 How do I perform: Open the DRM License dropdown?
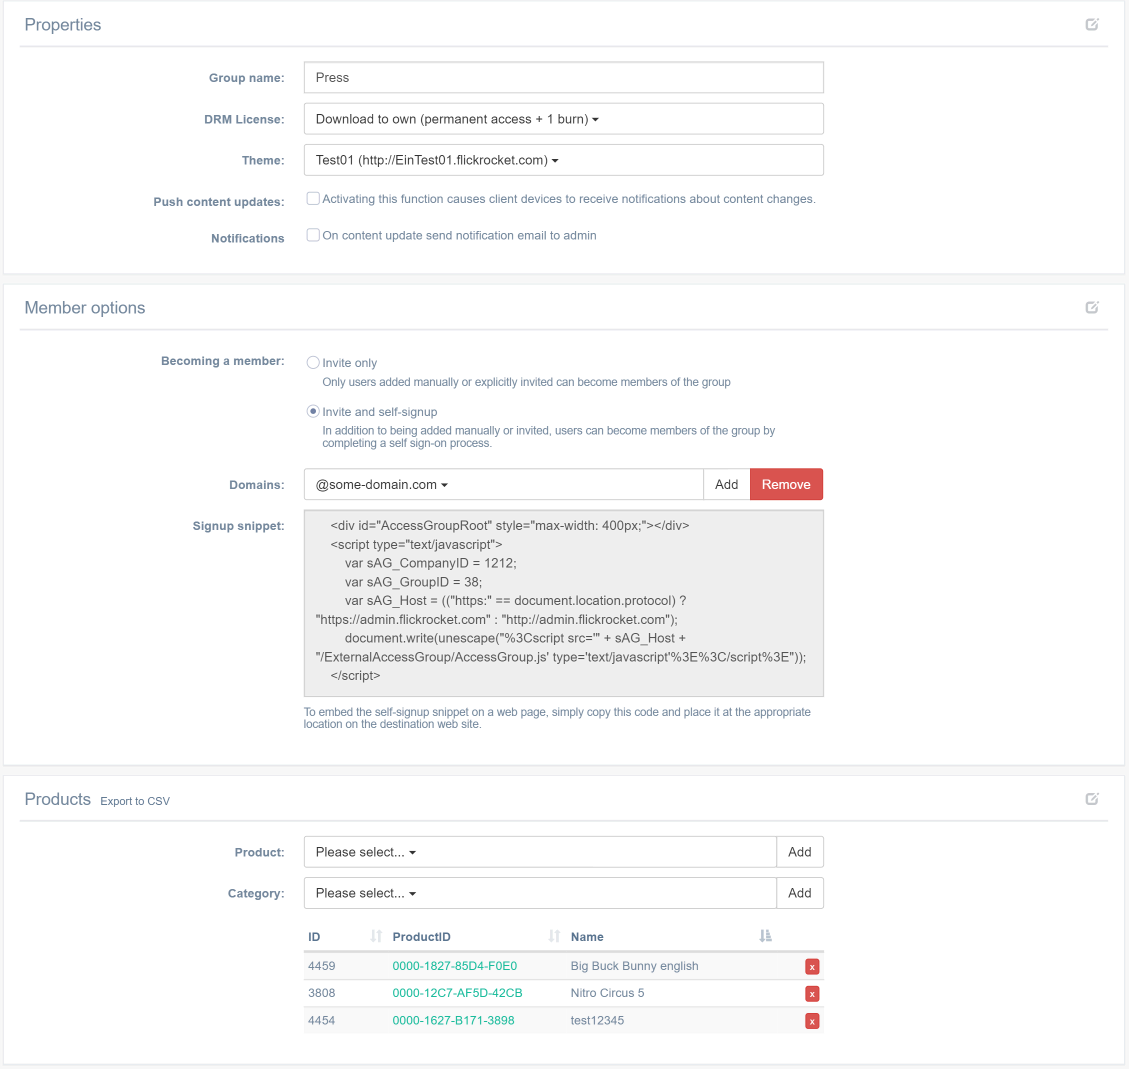click(x=563, y=119)
